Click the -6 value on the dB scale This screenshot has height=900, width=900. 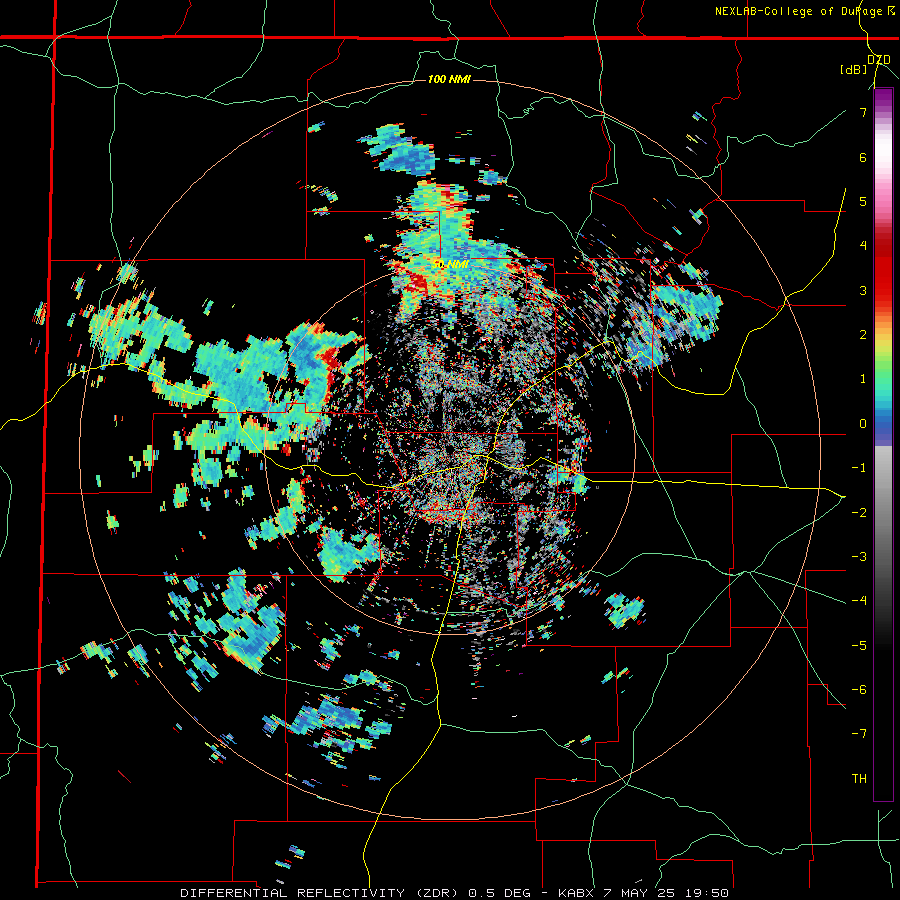click(x=859, y=689)
